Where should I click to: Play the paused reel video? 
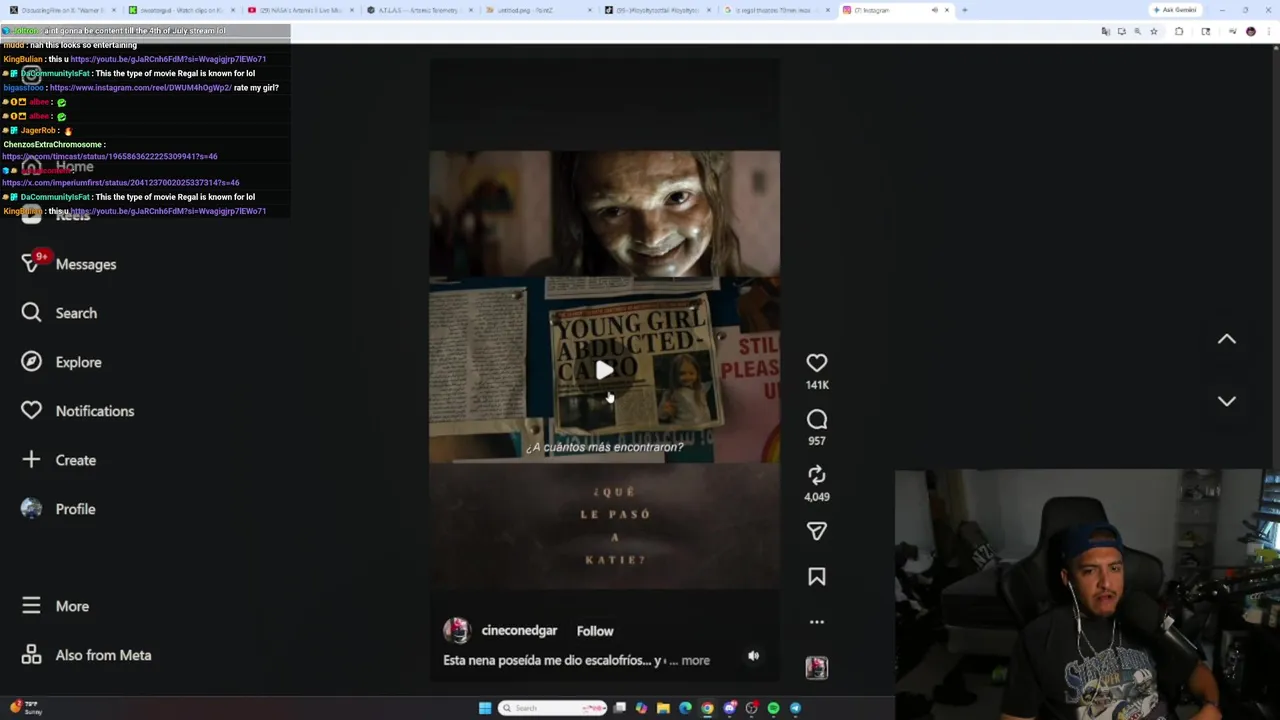click(605, 371)
